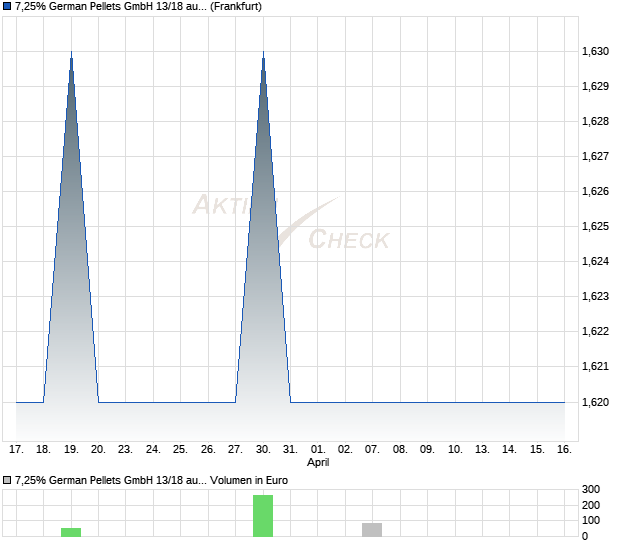The height and width of the screenshot is (546, 620).
Task: Click the '10.' date label
Action: click(455, 450)
